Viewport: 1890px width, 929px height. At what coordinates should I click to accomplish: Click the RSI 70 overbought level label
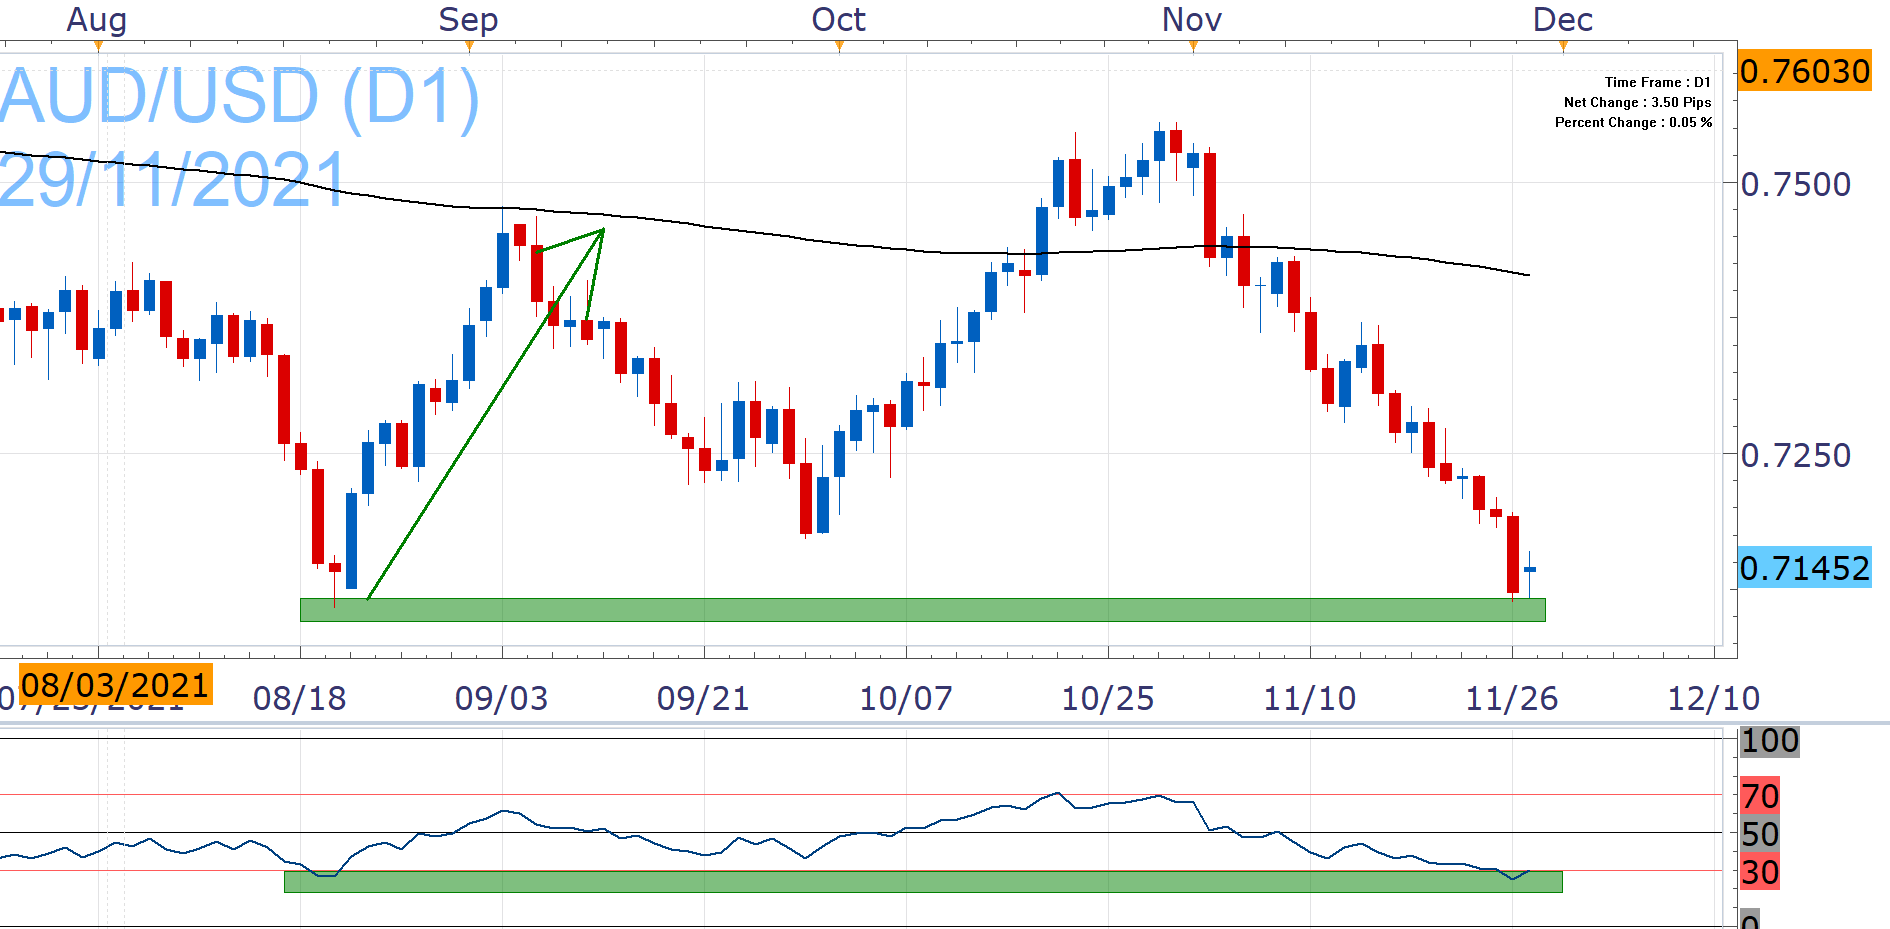[1760, 796]
